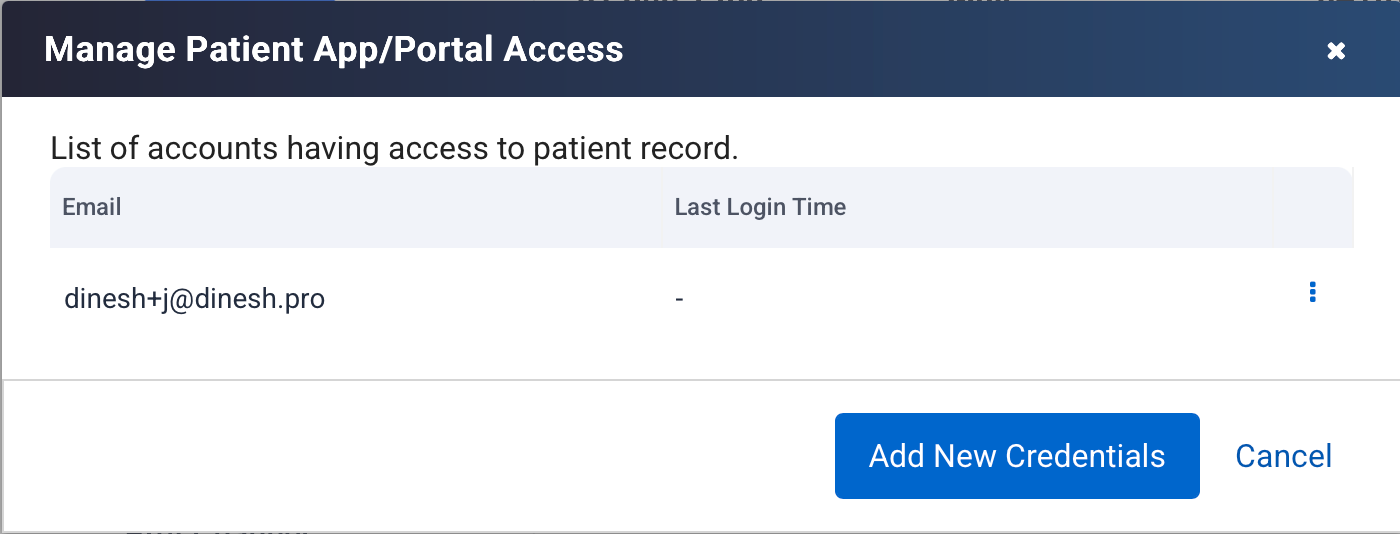
Task: Click the Email column header
Action: click(92, 207)
